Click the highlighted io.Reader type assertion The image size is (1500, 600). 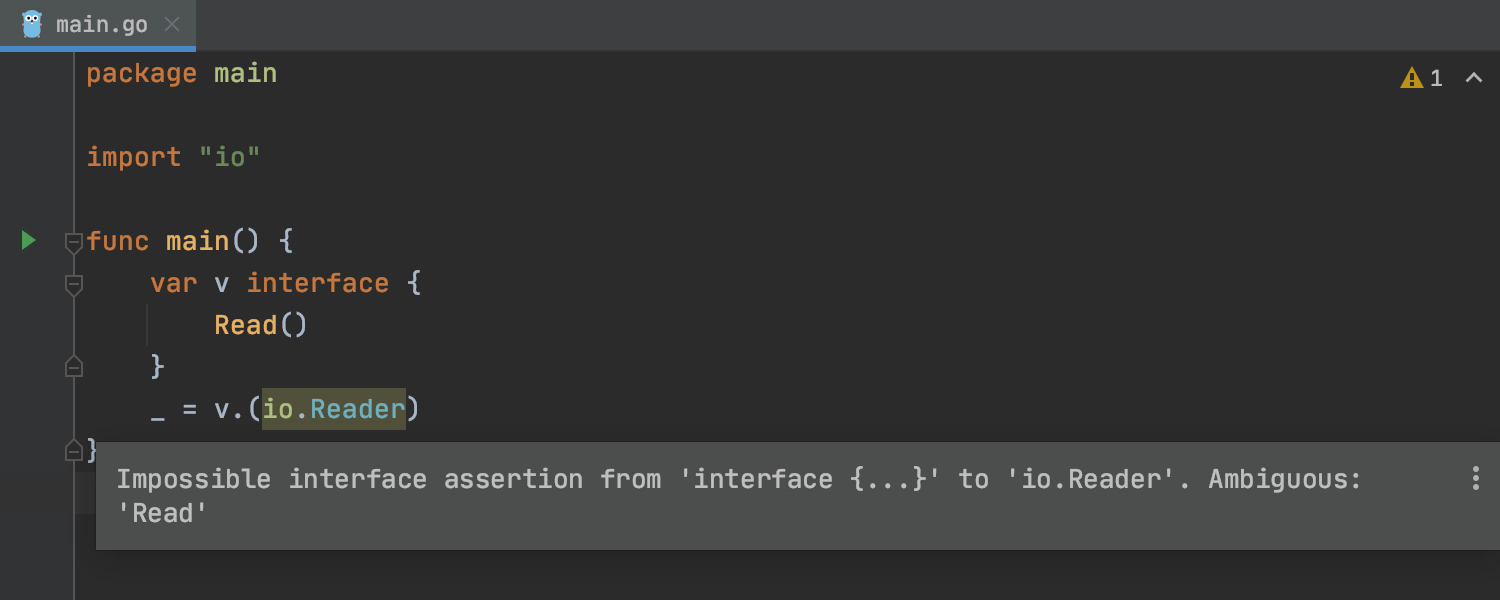(334, 409)
